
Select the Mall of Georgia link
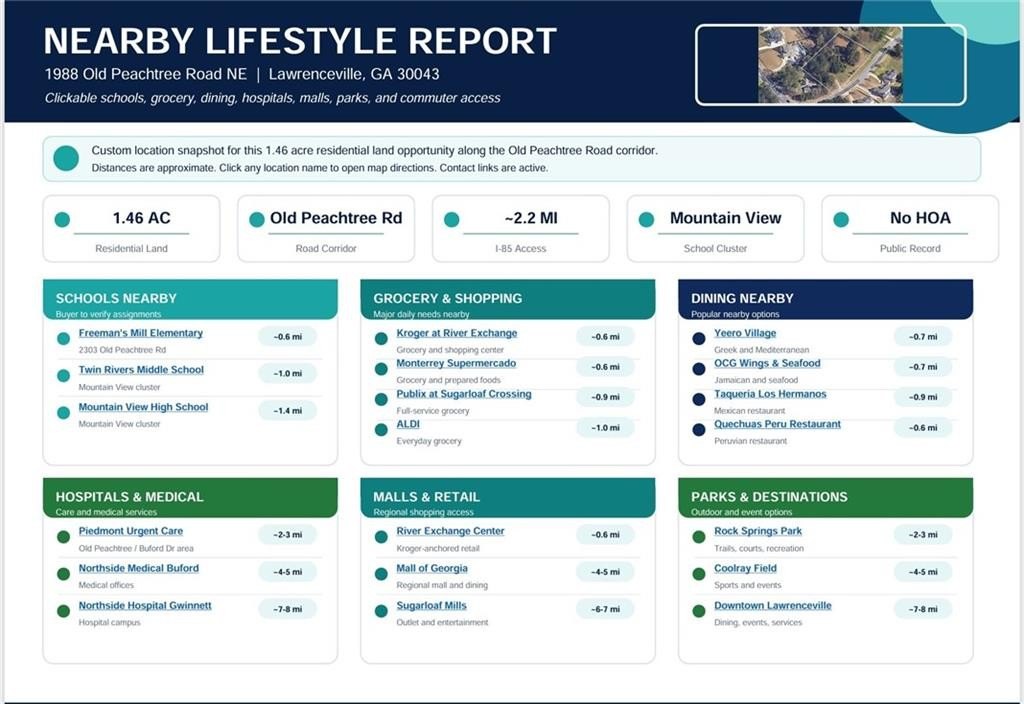tap(432, 568)
